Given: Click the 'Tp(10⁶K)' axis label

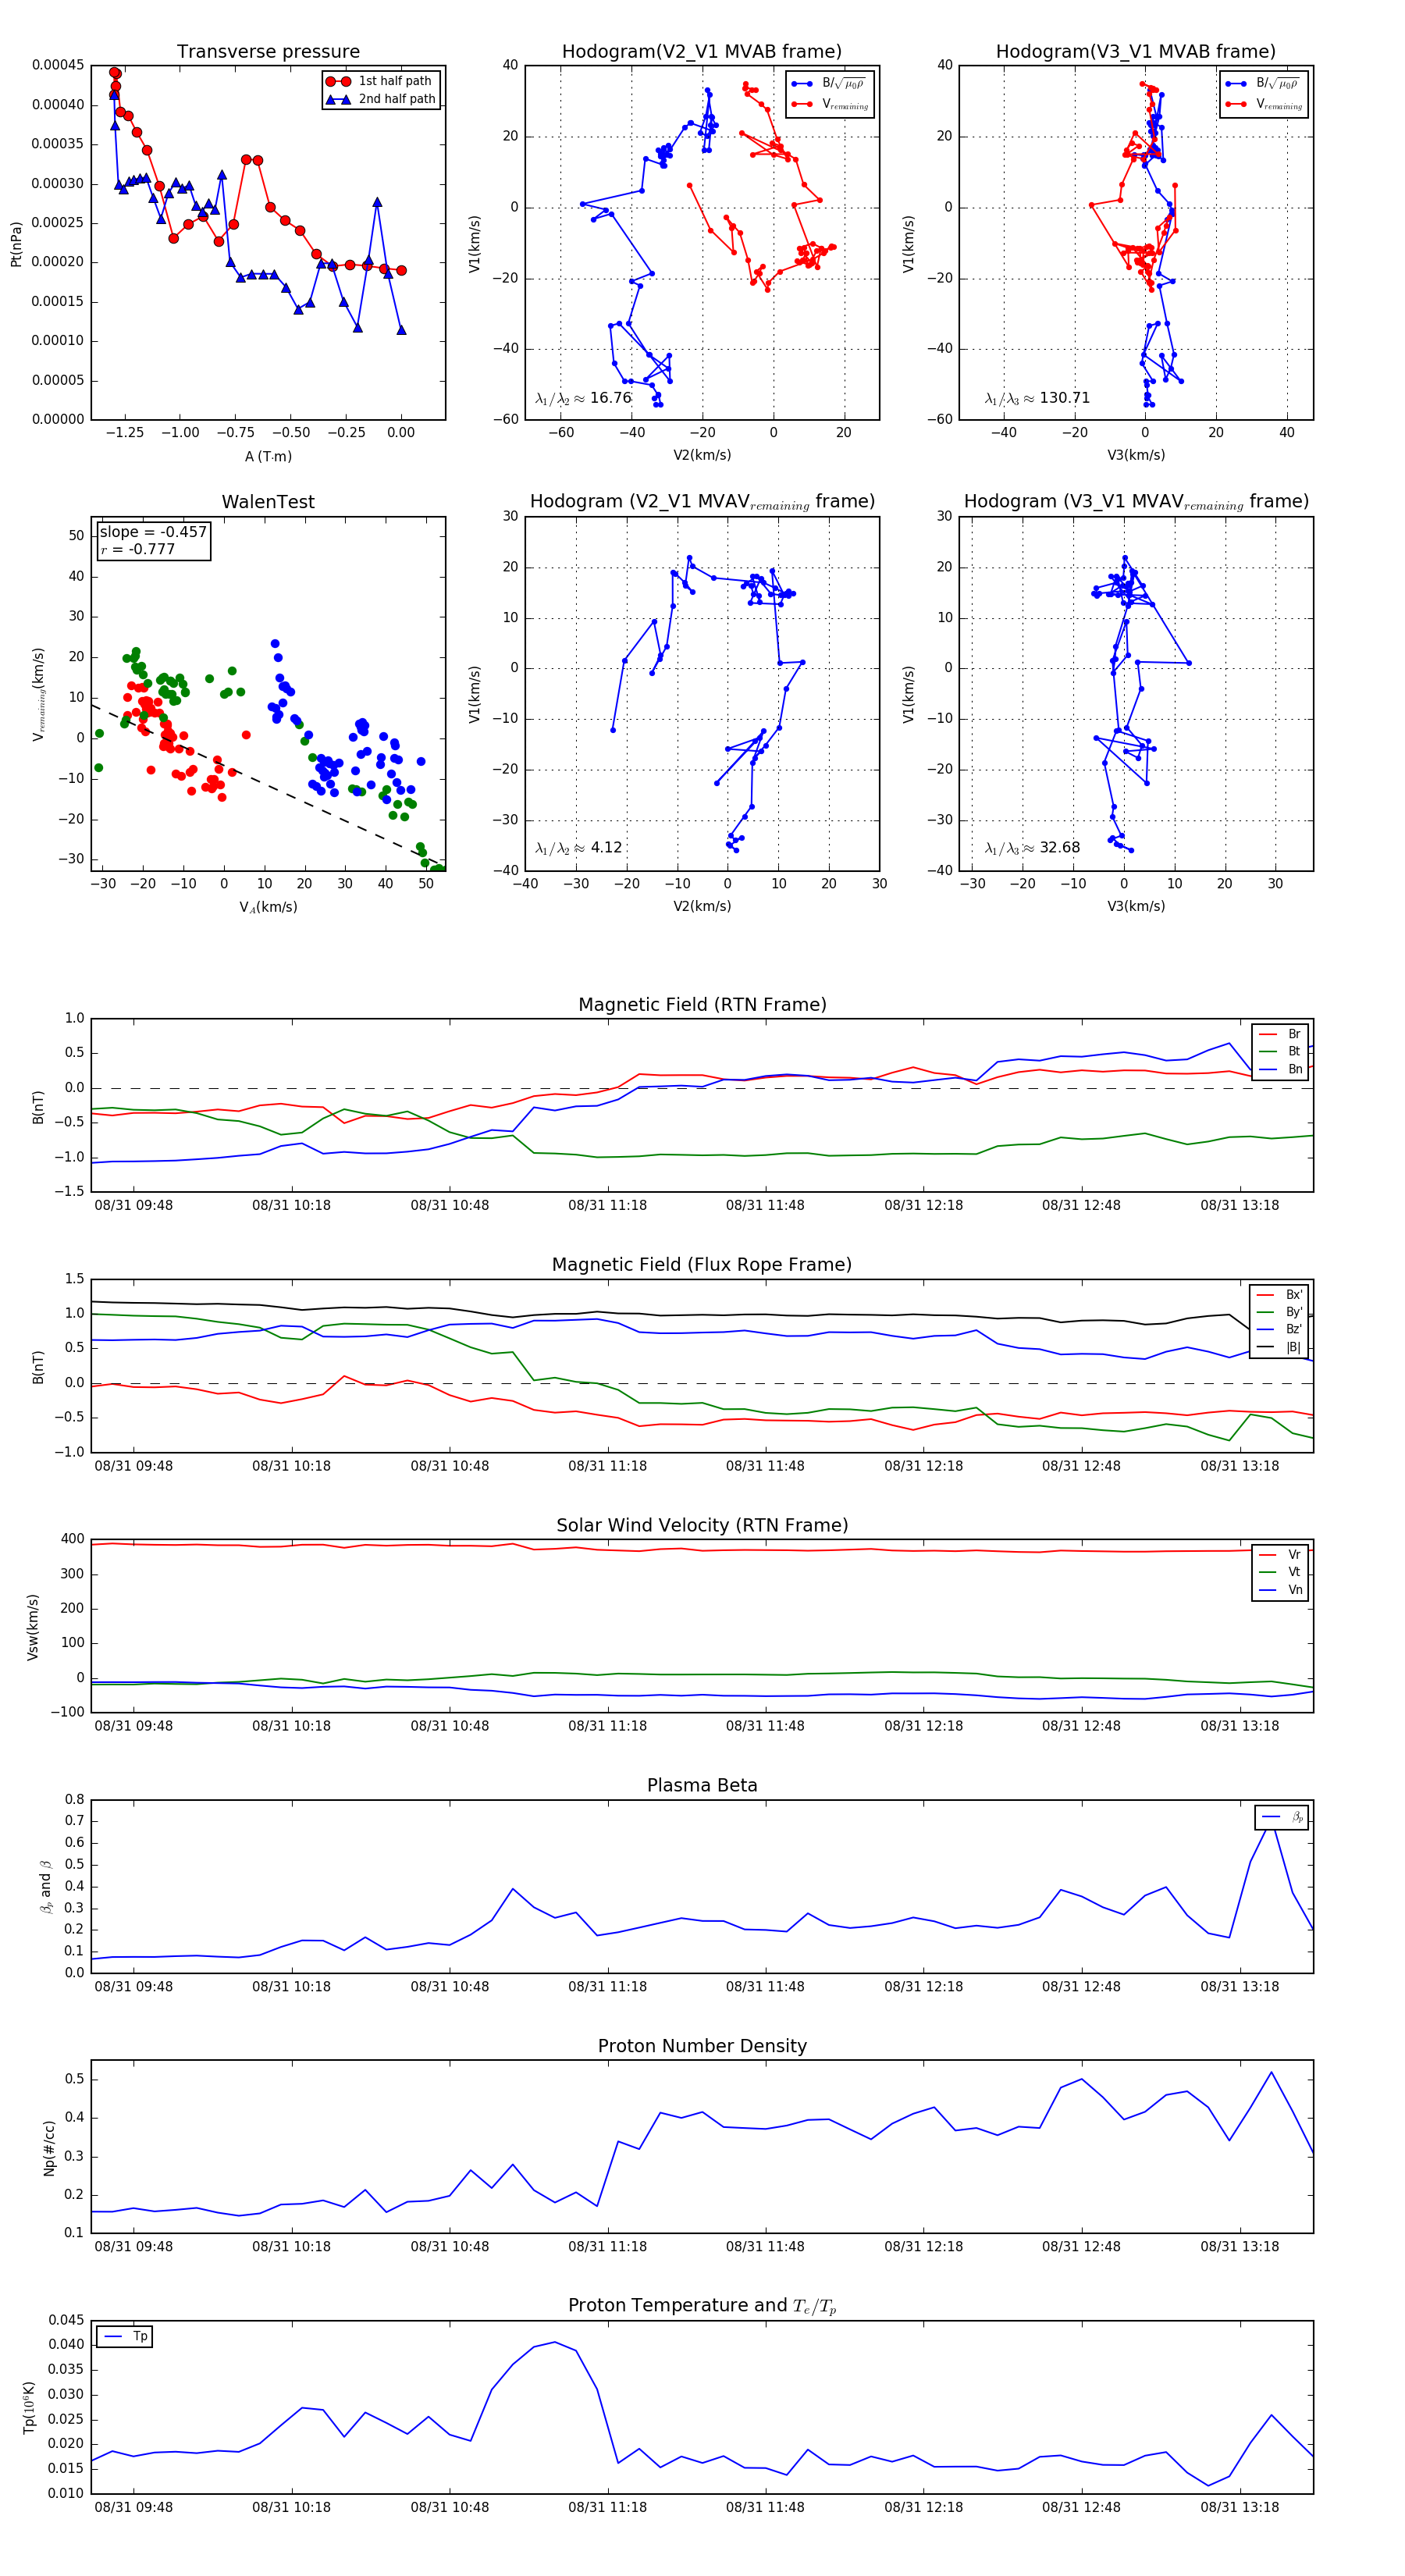Looking at the screenshot, I should pos(28,2407).
